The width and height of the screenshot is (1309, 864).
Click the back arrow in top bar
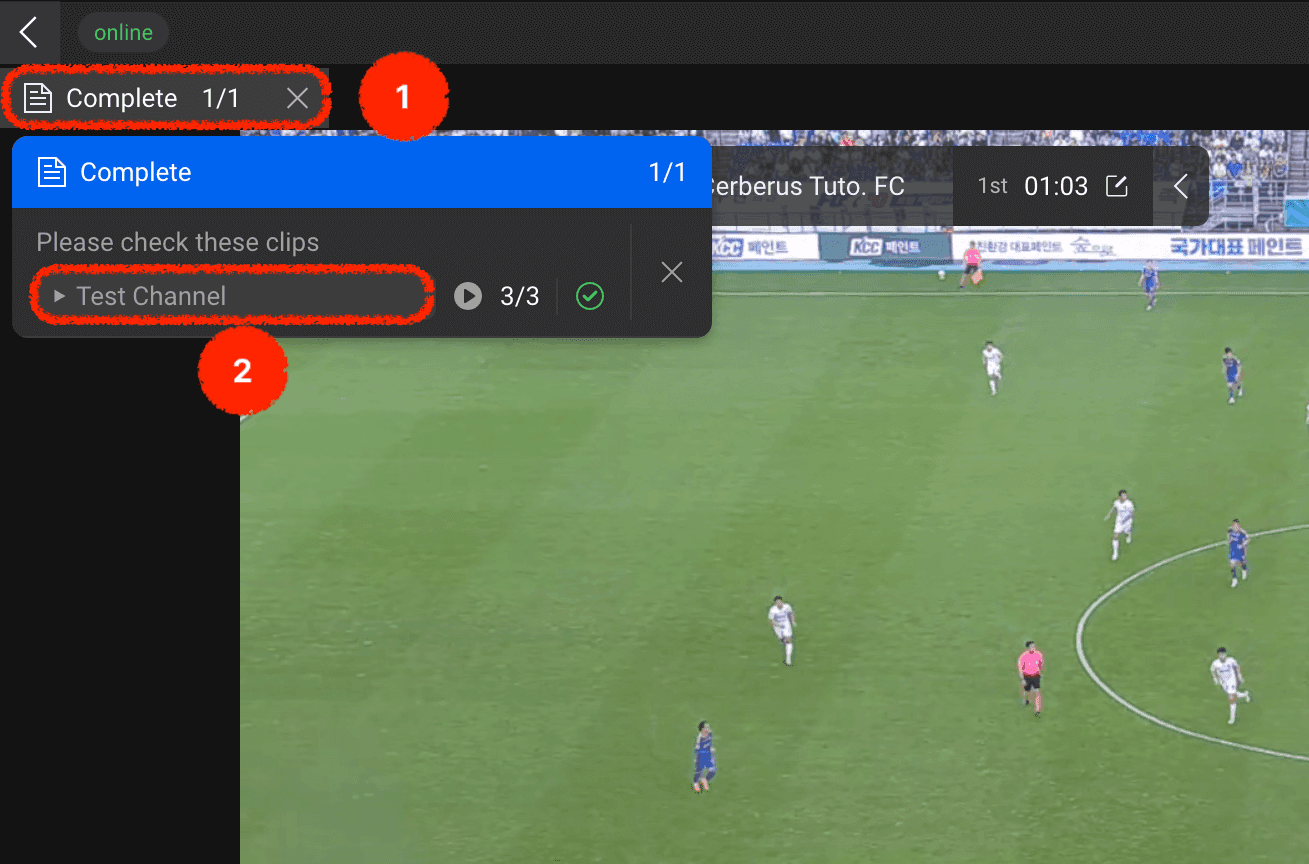(x=29, y=32)
